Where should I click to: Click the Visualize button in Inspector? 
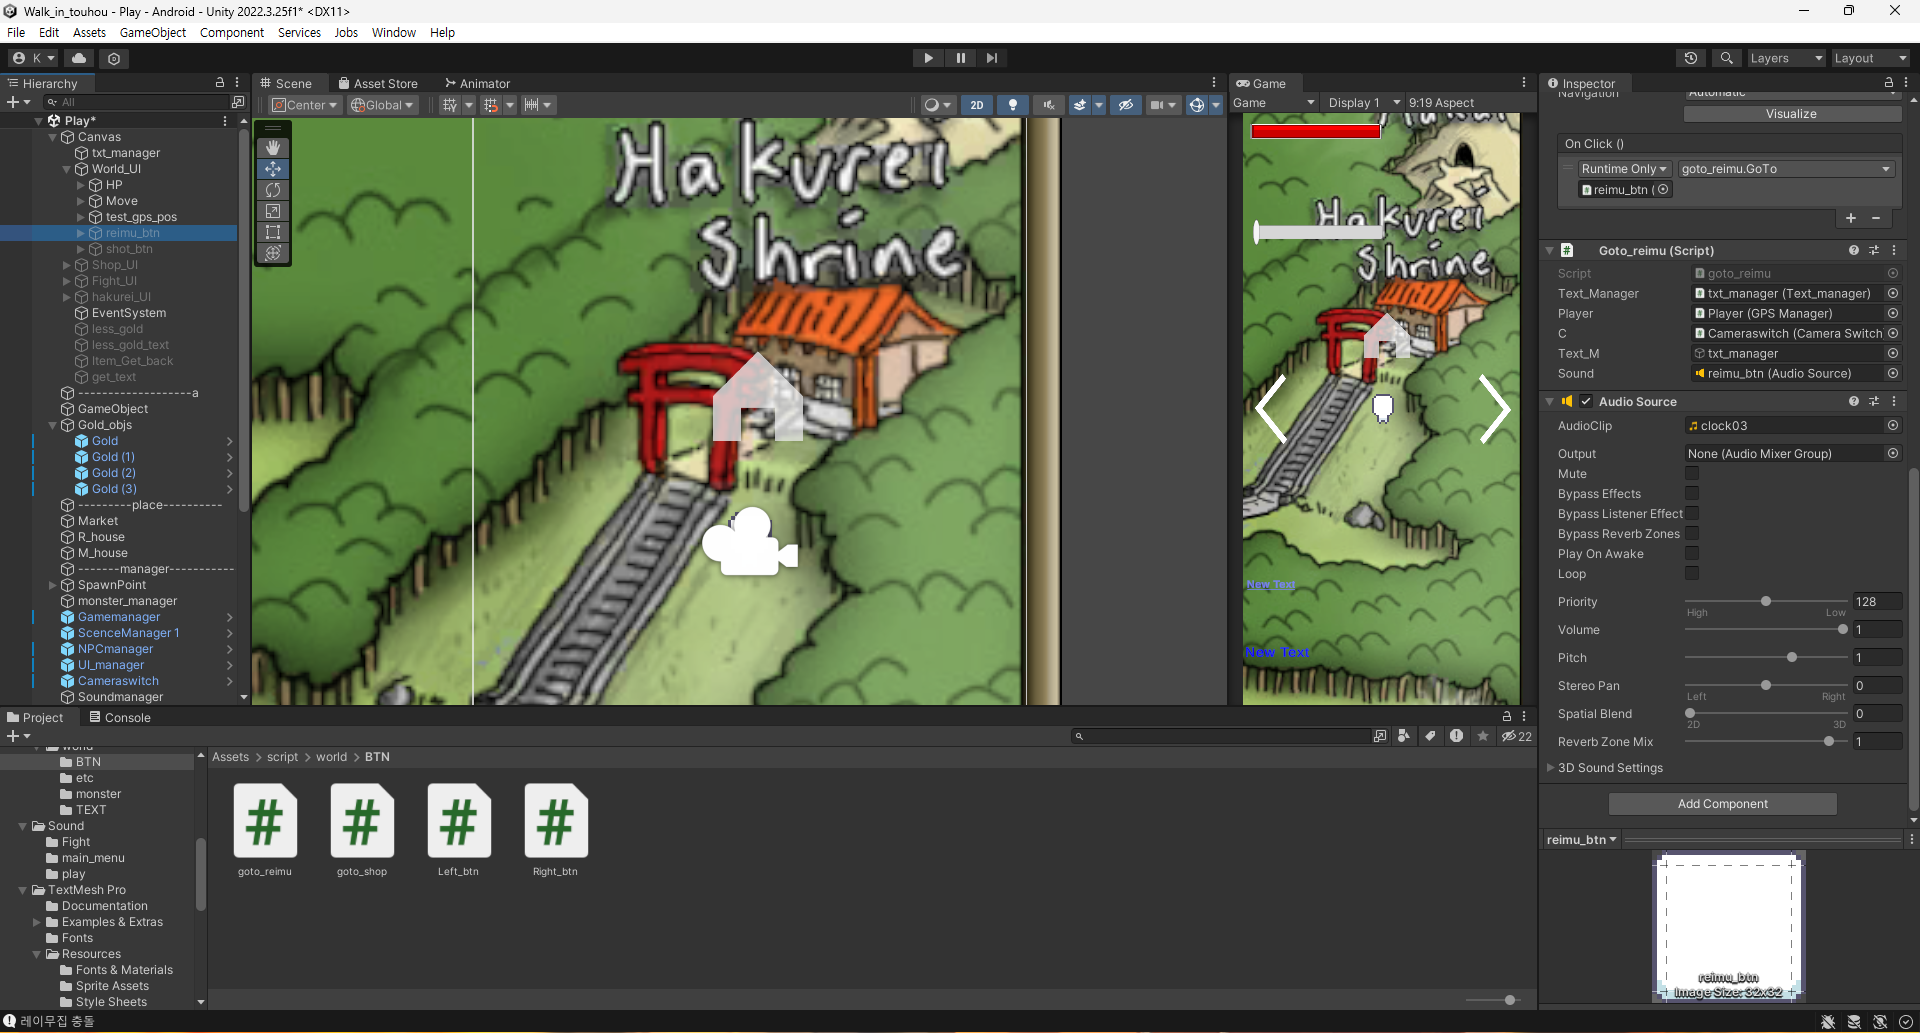pyautogui.click(x=1791, y=114)
